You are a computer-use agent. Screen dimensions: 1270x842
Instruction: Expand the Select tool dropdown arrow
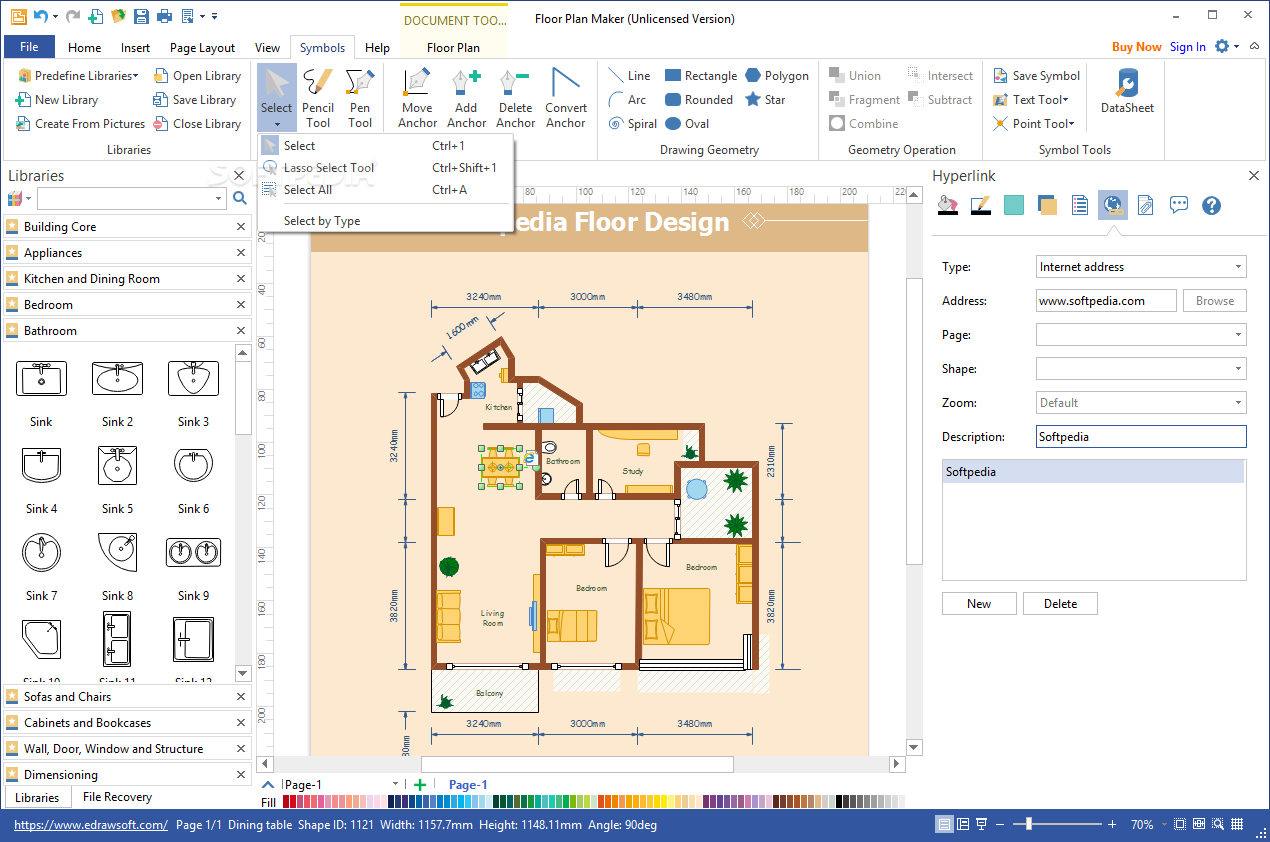pos(276,125)
